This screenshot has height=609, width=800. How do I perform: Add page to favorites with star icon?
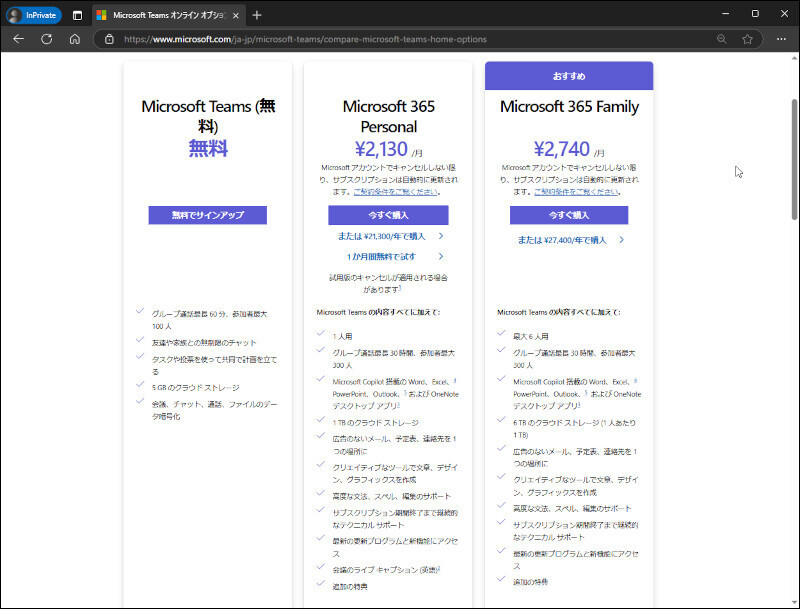(747, 39)
